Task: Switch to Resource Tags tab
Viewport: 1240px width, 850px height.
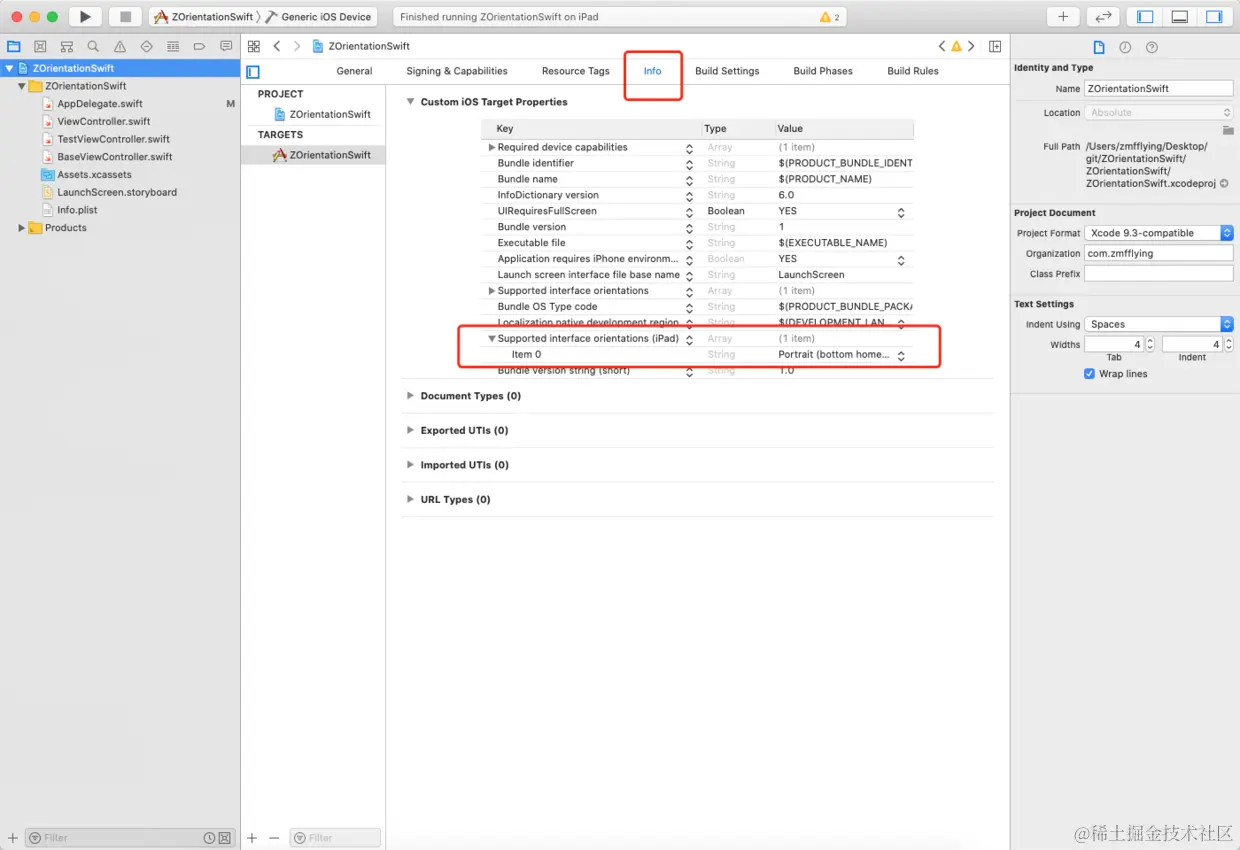Action: coord(575,71)
